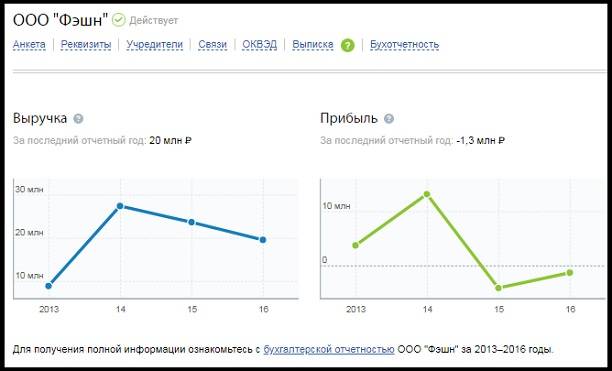Click the help icon beside Прибыль heading
The height and width of the screenshot is (371, 612).
coord(389,119)
